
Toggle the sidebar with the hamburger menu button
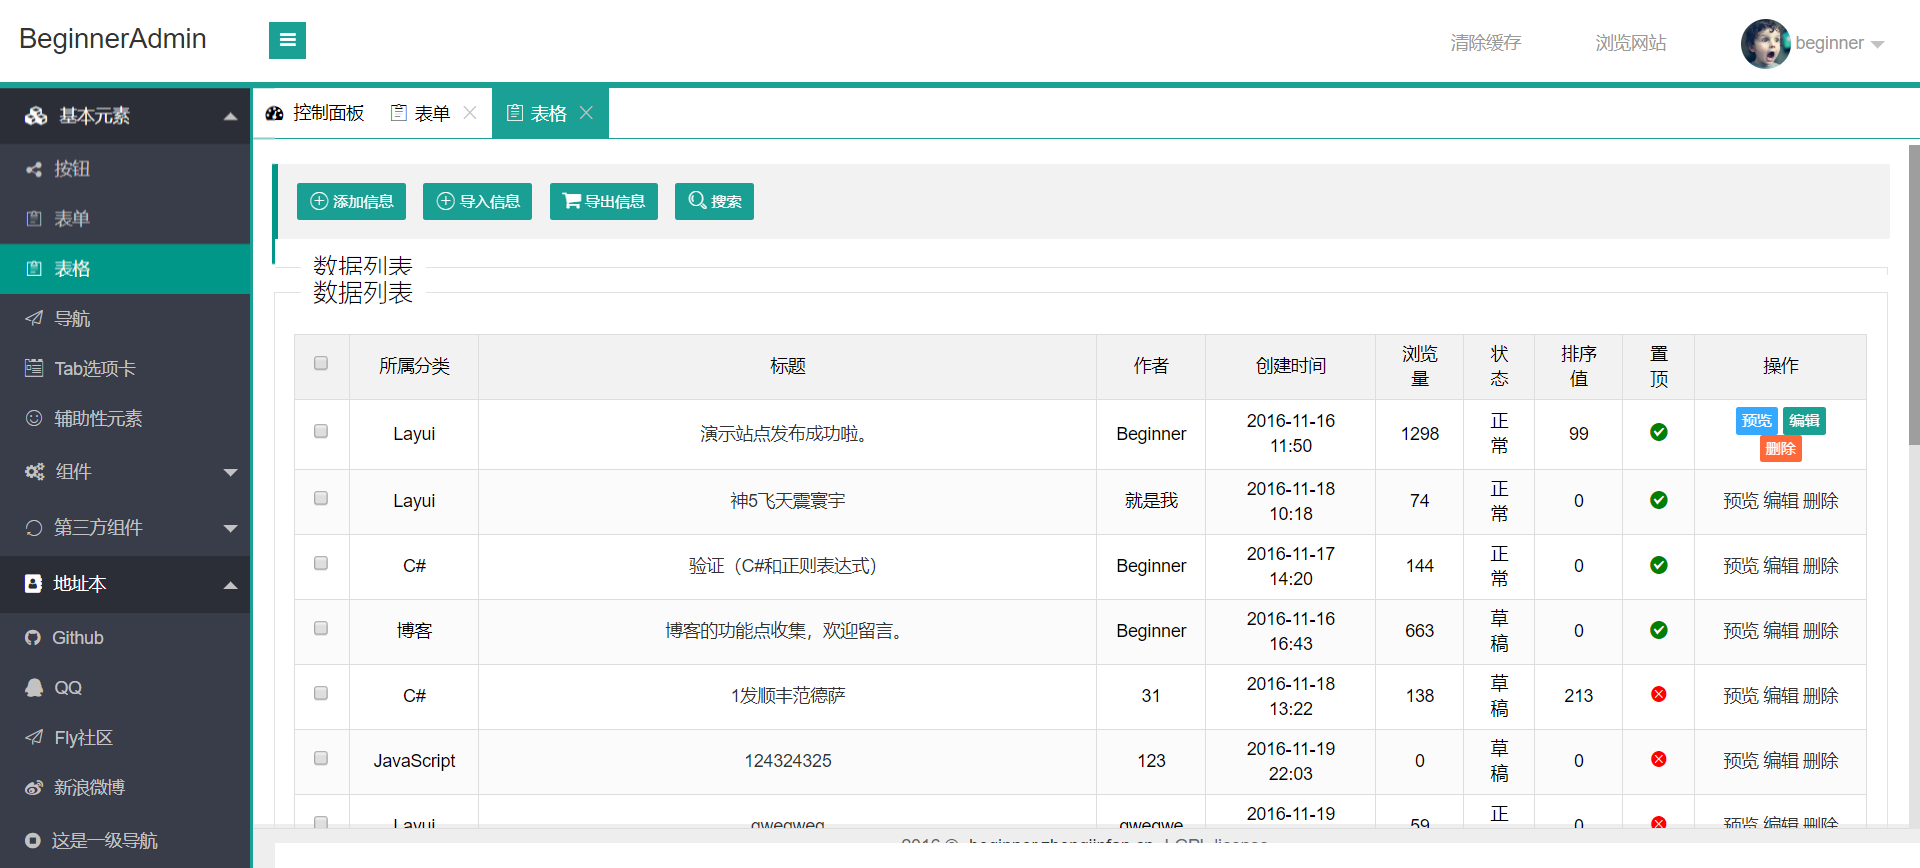pyautogui.click(x=287, y=40)
